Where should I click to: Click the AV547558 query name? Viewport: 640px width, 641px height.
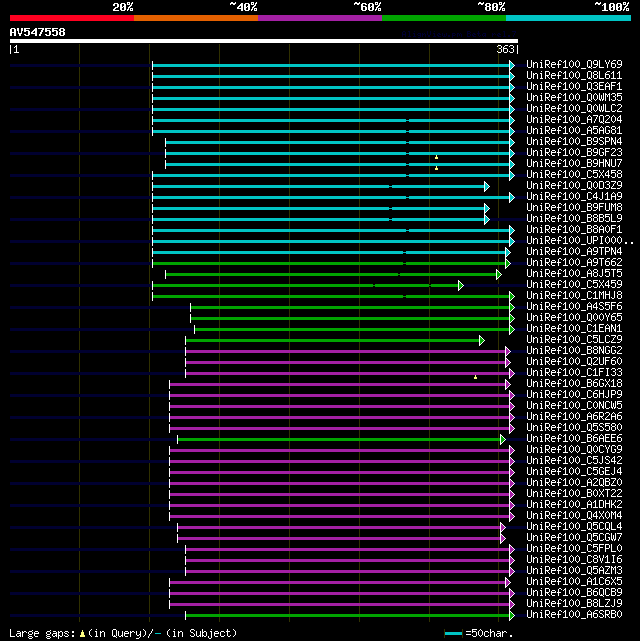tap(37, 32)
